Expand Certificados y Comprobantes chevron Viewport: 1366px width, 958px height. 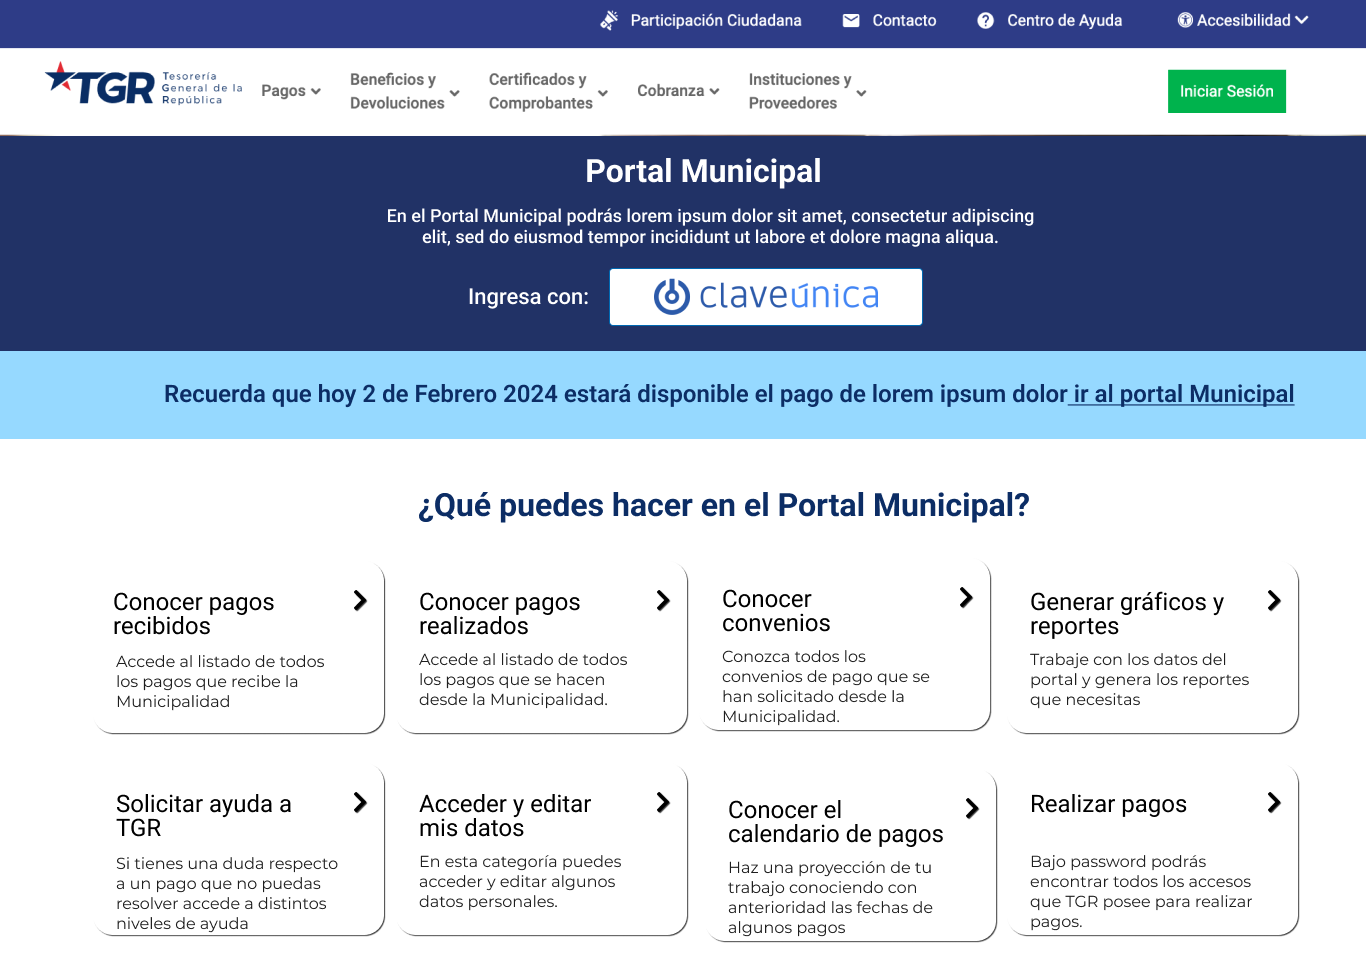pos(603,93)
